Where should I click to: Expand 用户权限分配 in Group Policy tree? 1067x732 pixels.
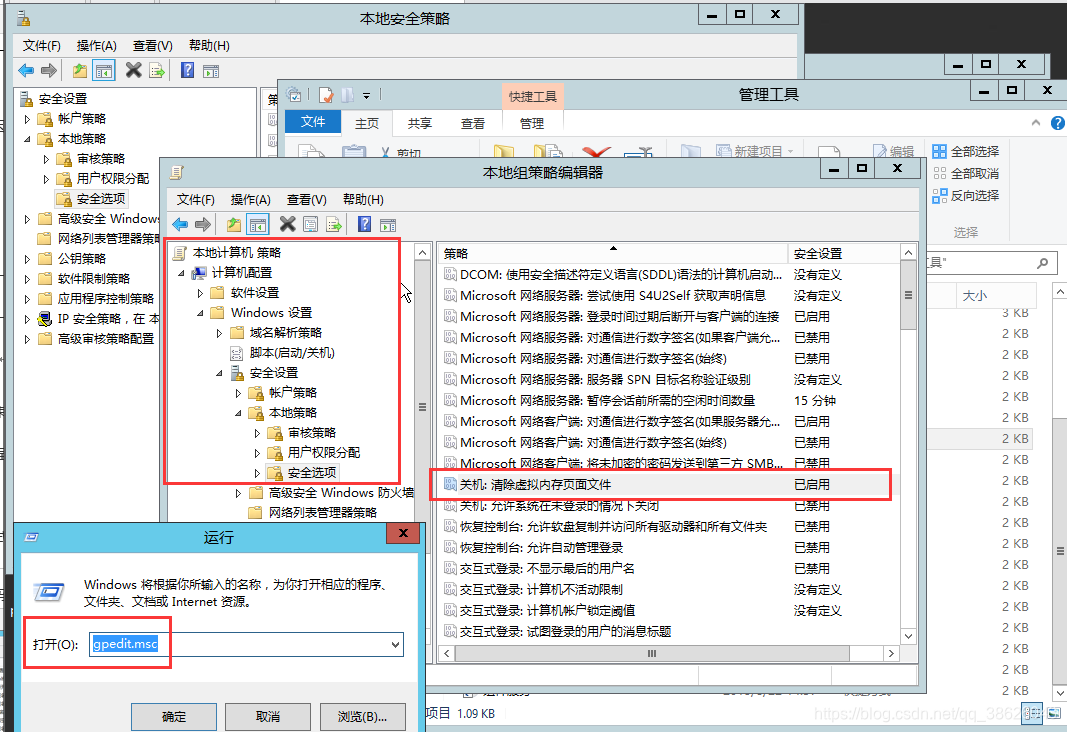coord(257,453)
